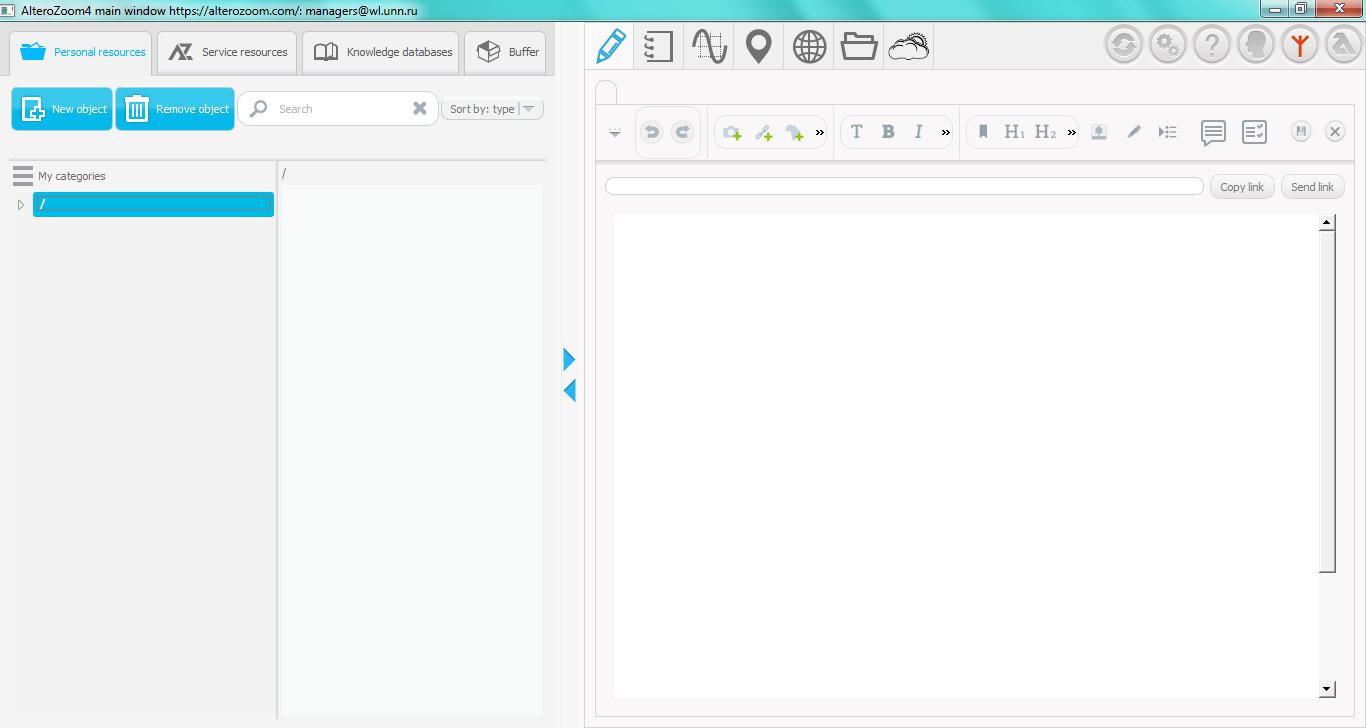Switch to the Service resources tab
This screenshot has width=1366, height=728.
coord(228,52)
